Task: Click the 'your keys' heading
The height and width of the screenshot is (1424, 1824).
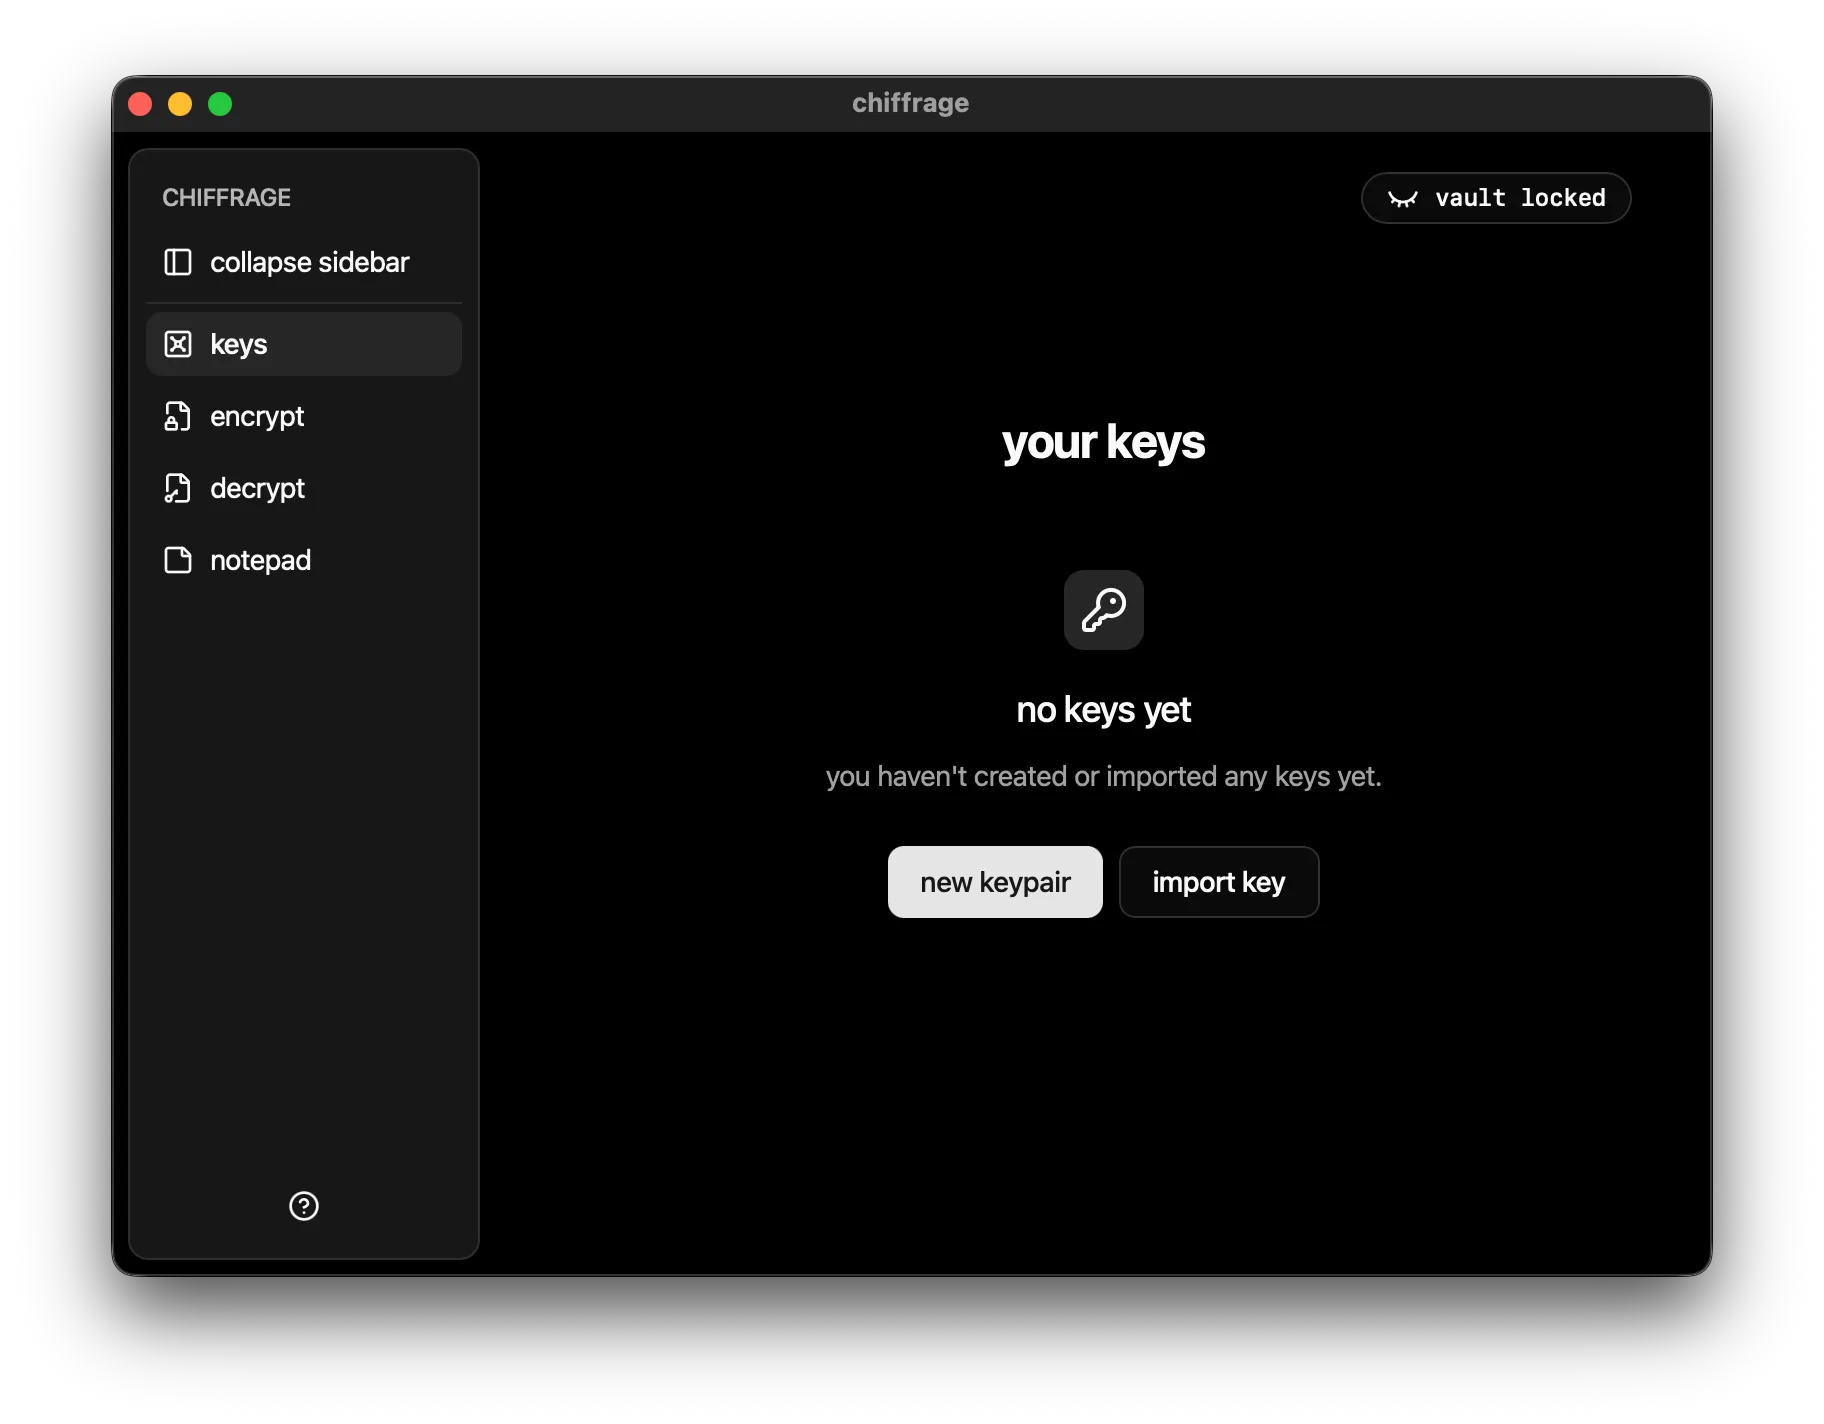Action: click(x=1104, y=442)
